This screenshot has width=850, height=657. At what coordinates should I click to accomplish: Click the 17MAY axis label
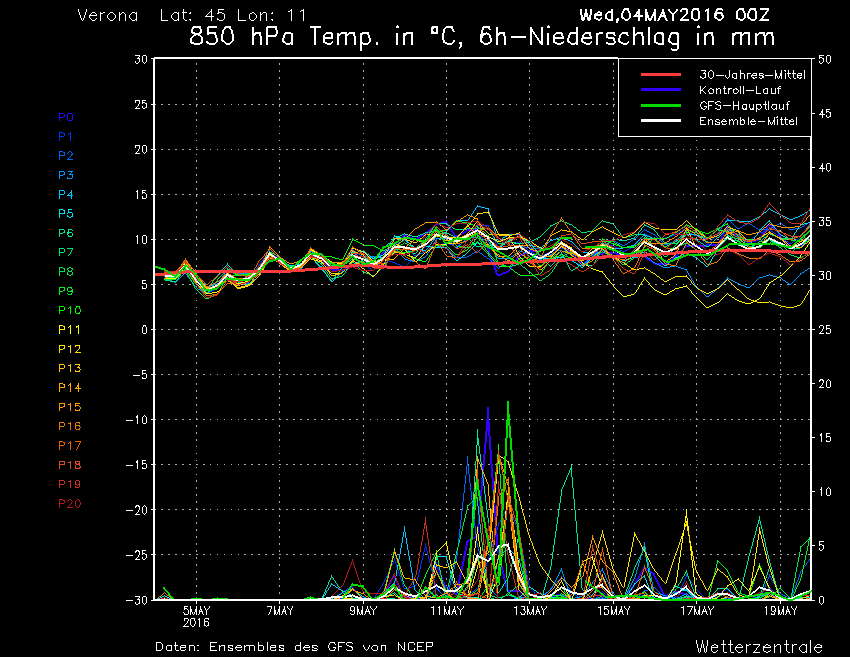pos(697,611)
